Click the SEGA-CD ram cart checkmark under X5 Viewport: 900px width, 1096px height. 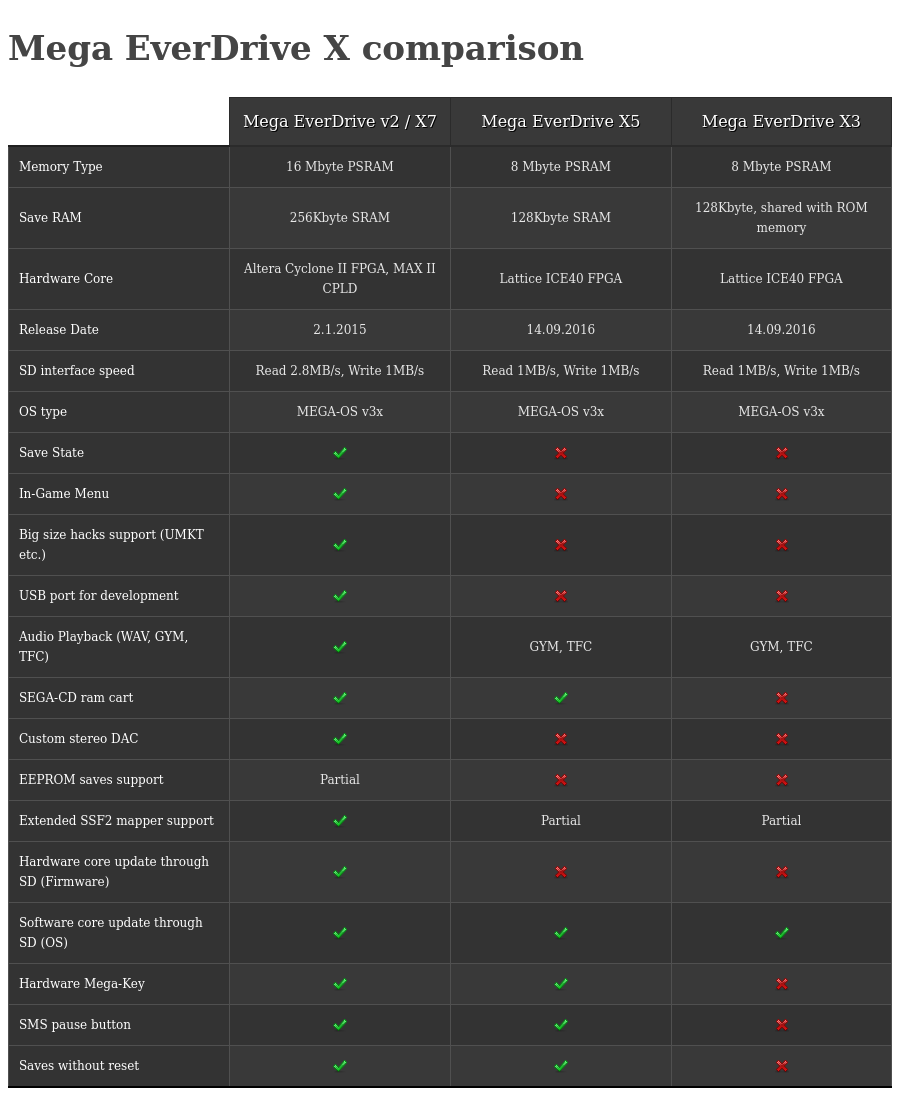[x=561, y=698]
